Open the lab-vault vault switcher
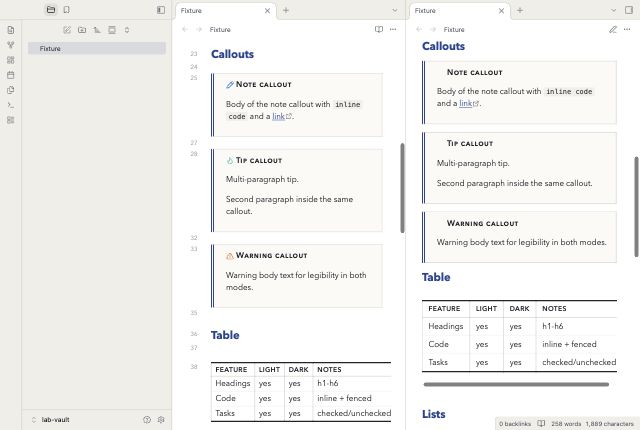Screen dimensions: 640x430 (51, 419)
